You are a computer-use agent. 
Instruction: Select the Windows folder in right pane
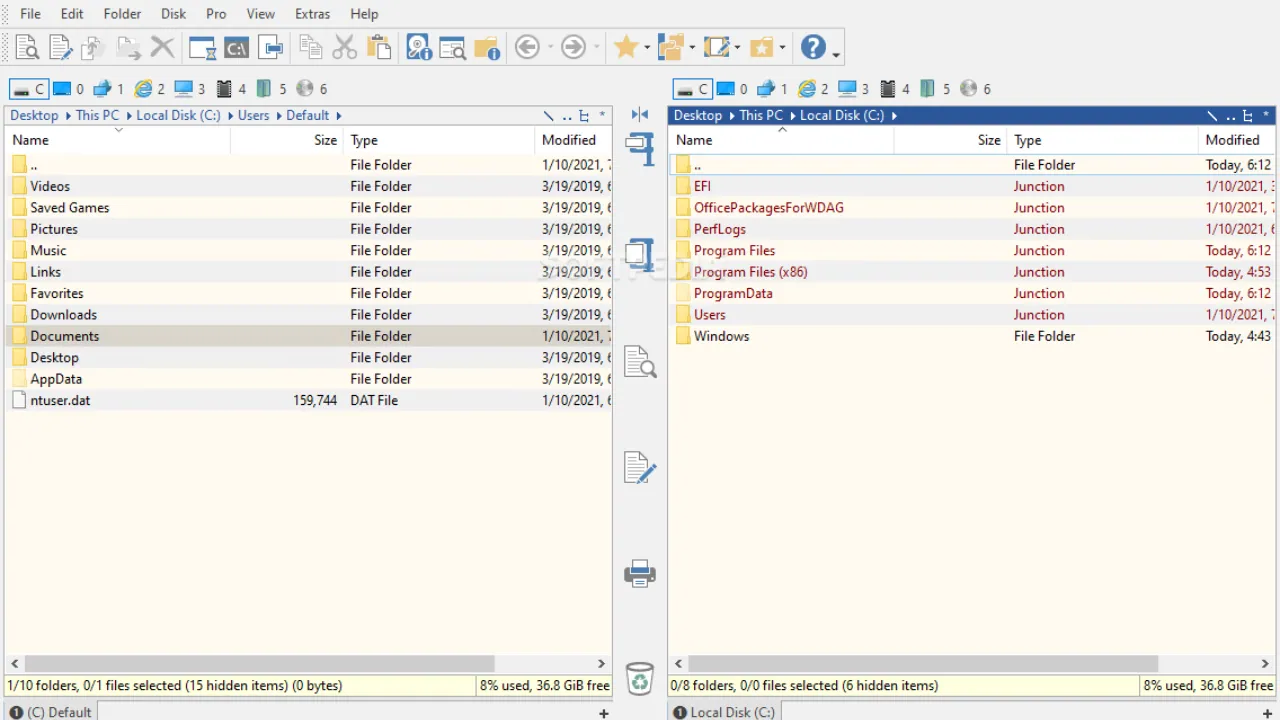(x=721, y=336)
